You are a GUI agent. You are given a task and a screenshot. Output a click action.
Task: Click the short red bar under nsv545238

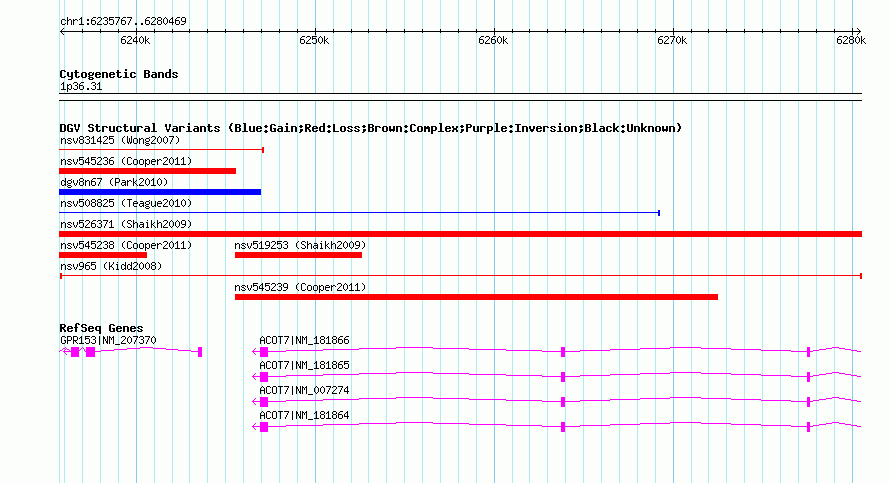click(103, 255)
